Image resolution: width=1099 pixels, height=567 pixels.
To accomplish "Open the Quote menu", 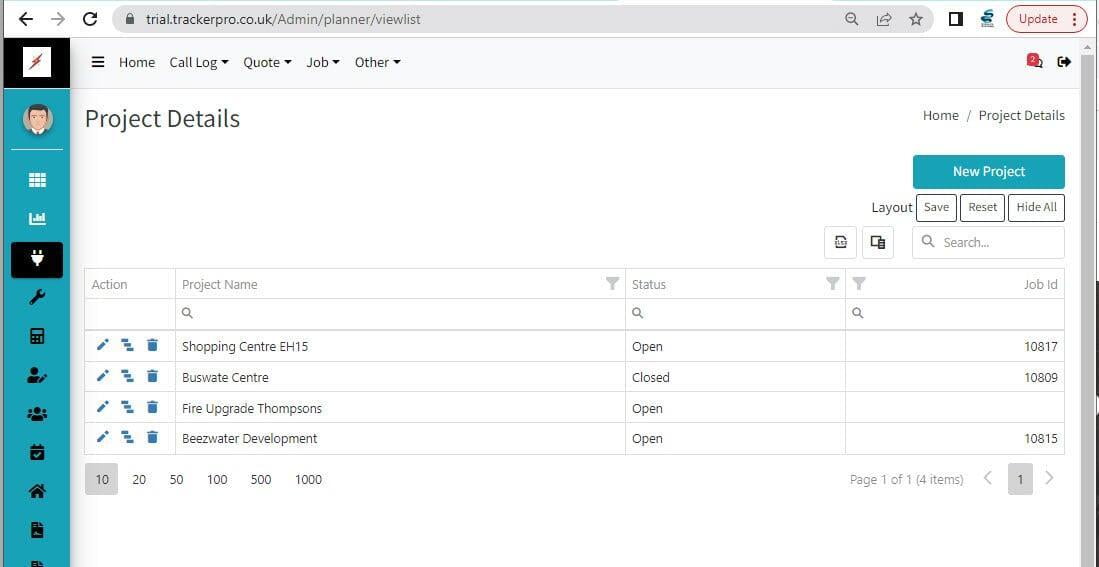I will (267, 62).
